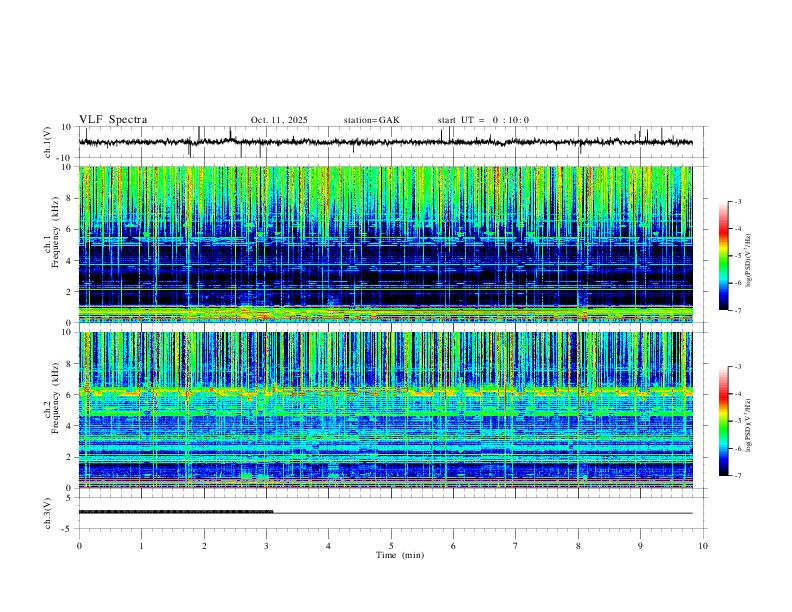Click the 'VLF Spectra' title text
This screenshot has height=612, width=792.
click(113, 120)
